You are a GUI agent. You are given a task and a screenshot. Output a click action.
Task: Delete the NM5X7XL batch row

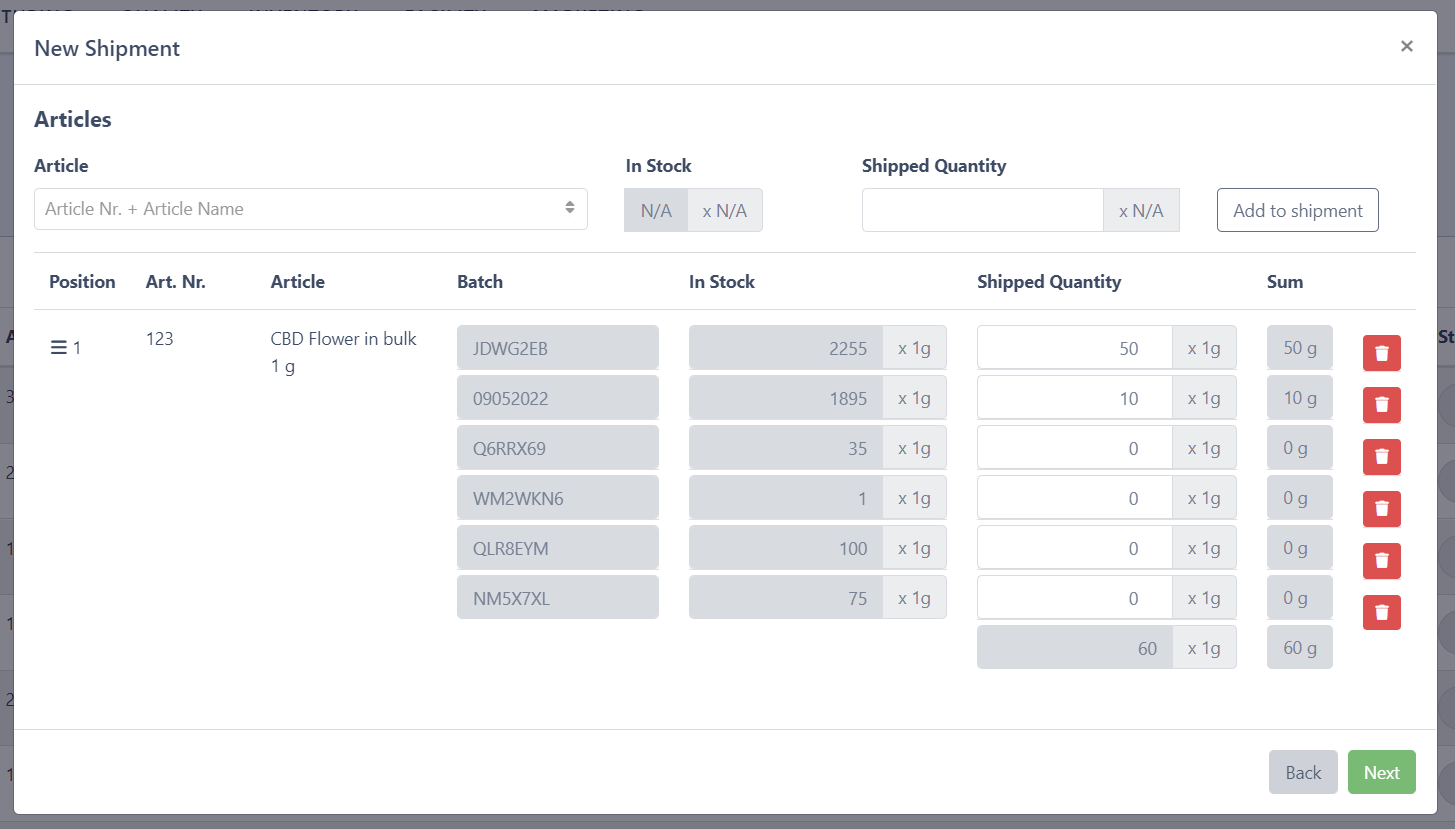pos(1381,612)
